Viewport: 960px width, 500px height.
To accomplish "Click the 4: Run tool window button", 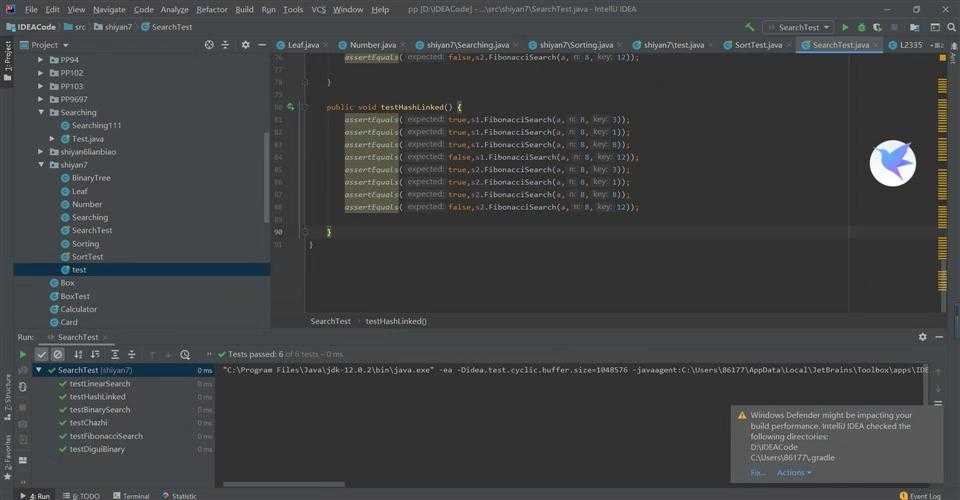I will click(35, 496).
